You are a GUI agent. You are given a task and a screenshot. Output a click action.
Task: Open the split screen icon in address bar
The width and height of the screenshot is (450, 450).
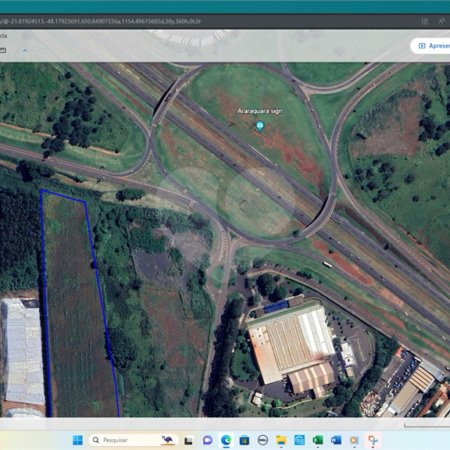[425, 21]
